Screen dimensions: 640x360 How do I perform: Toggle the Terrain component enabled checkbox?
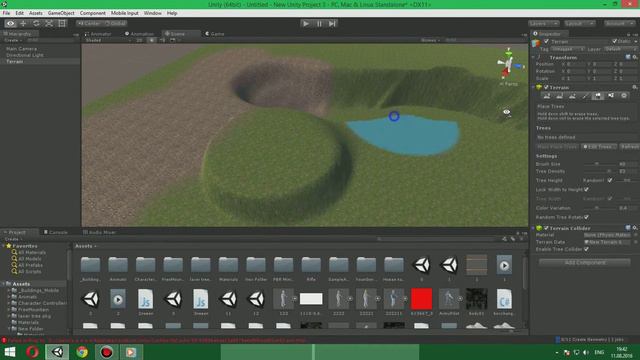pos(546,87)
